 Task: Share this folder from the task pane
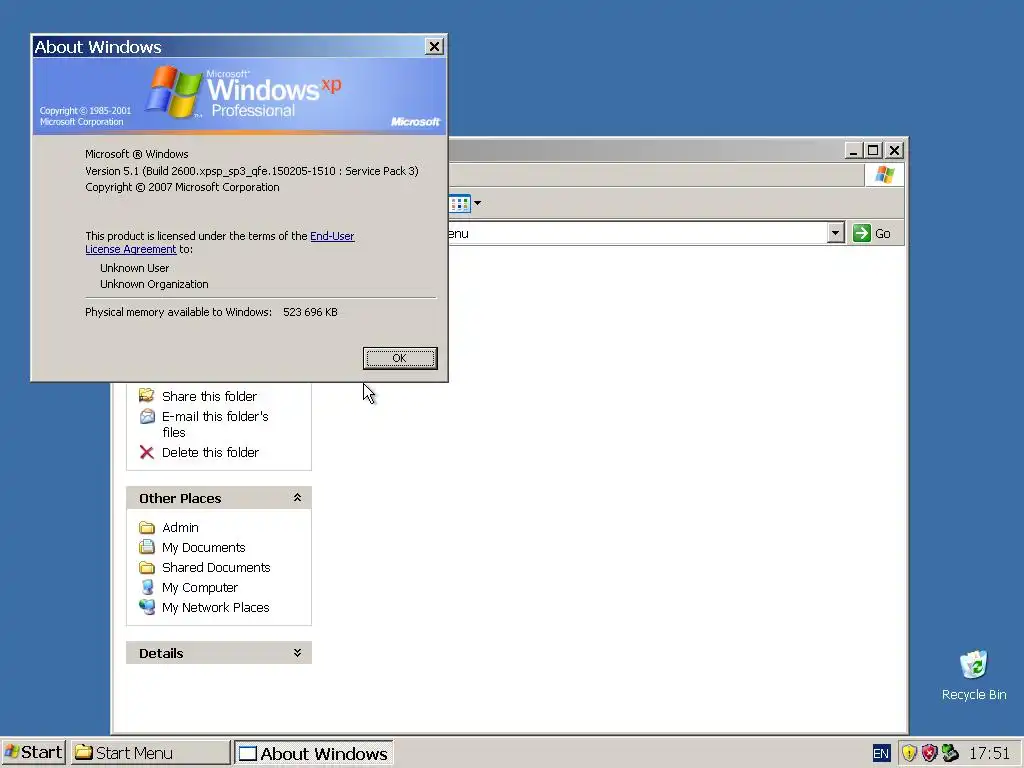(209, 396)
